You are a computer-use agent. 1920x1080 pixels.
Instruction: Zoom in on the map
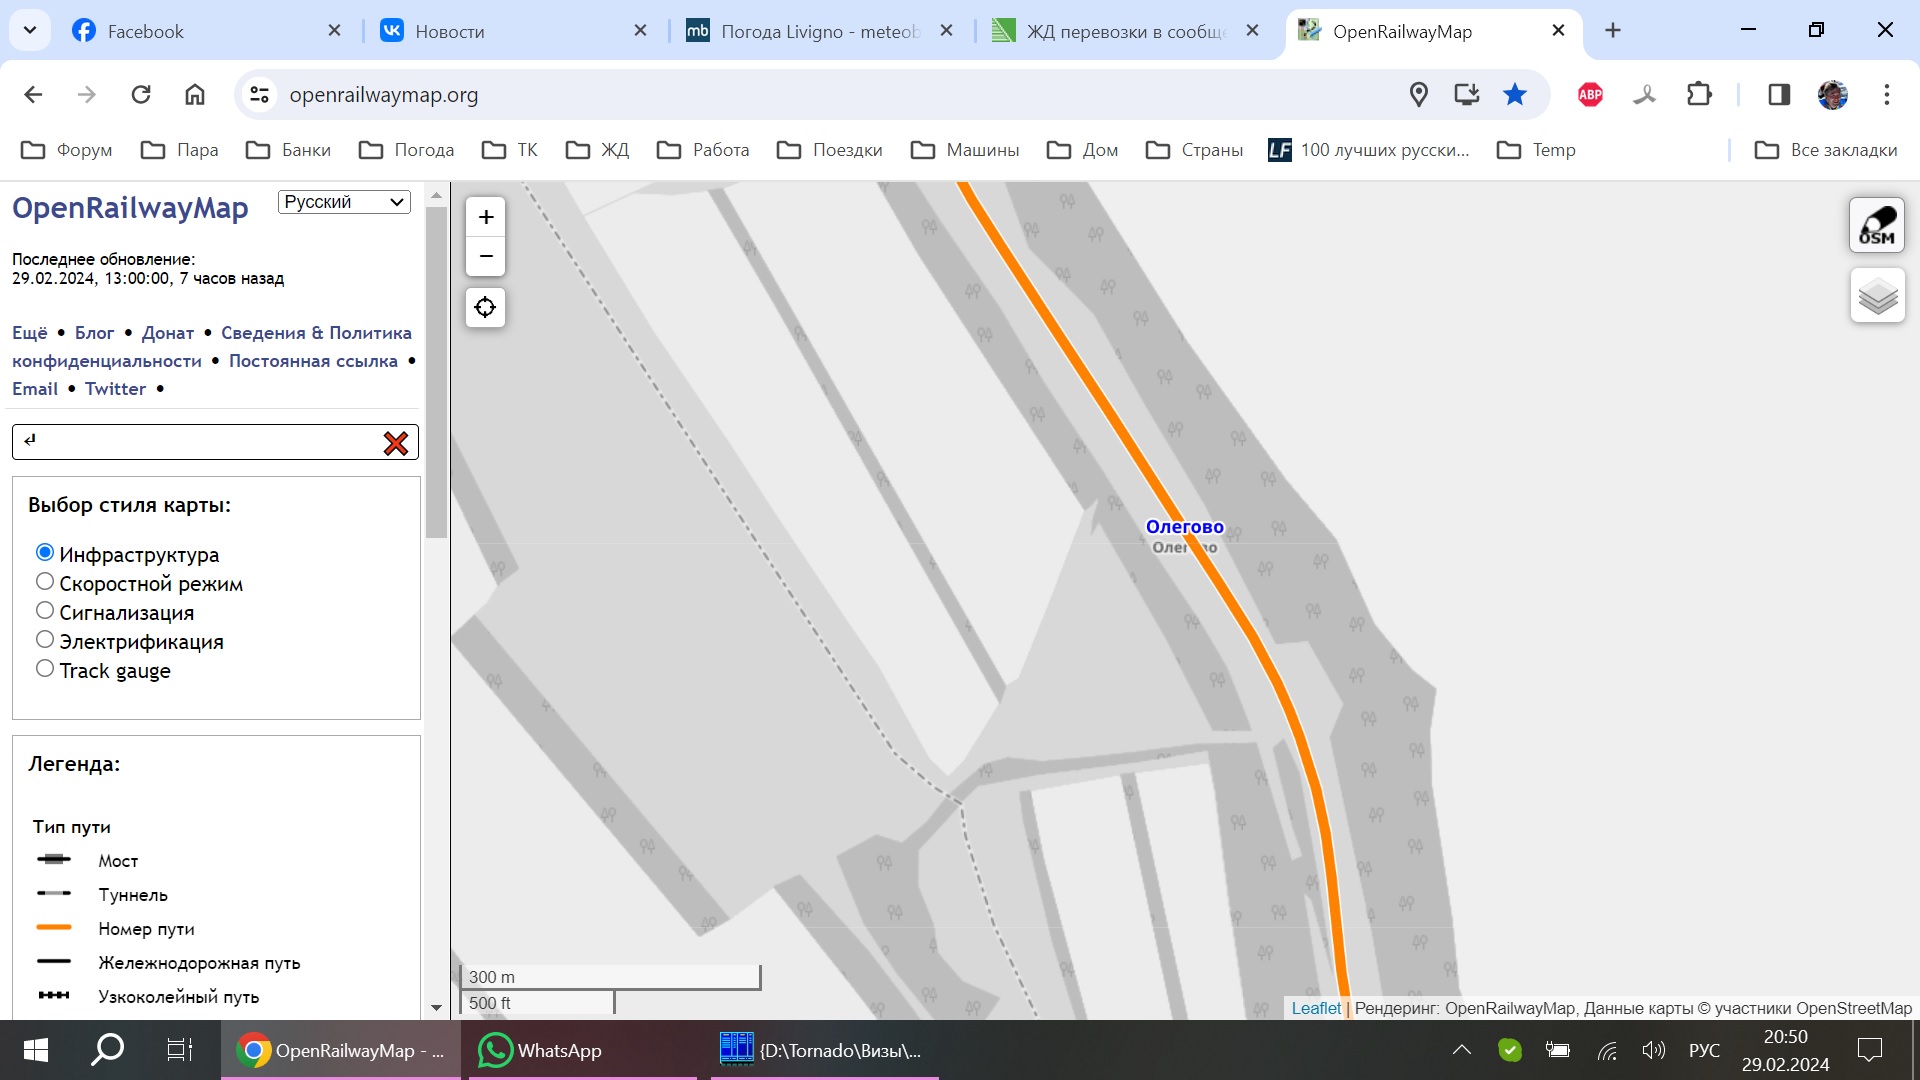[x=486, y=217]
